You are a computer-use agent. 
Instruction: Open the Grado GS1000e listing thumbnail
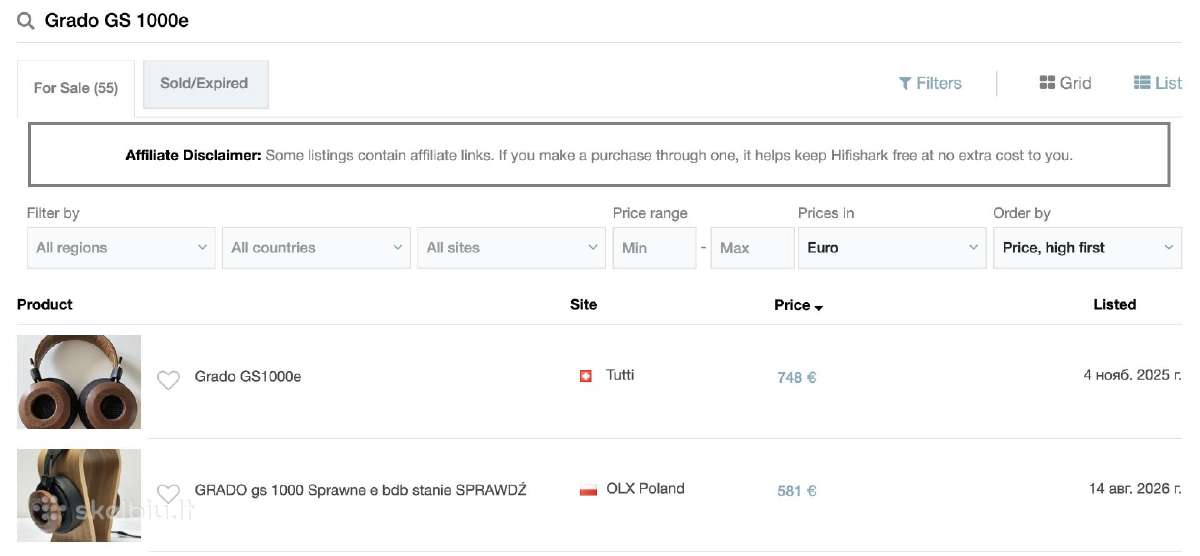click(x=79, y=381)
